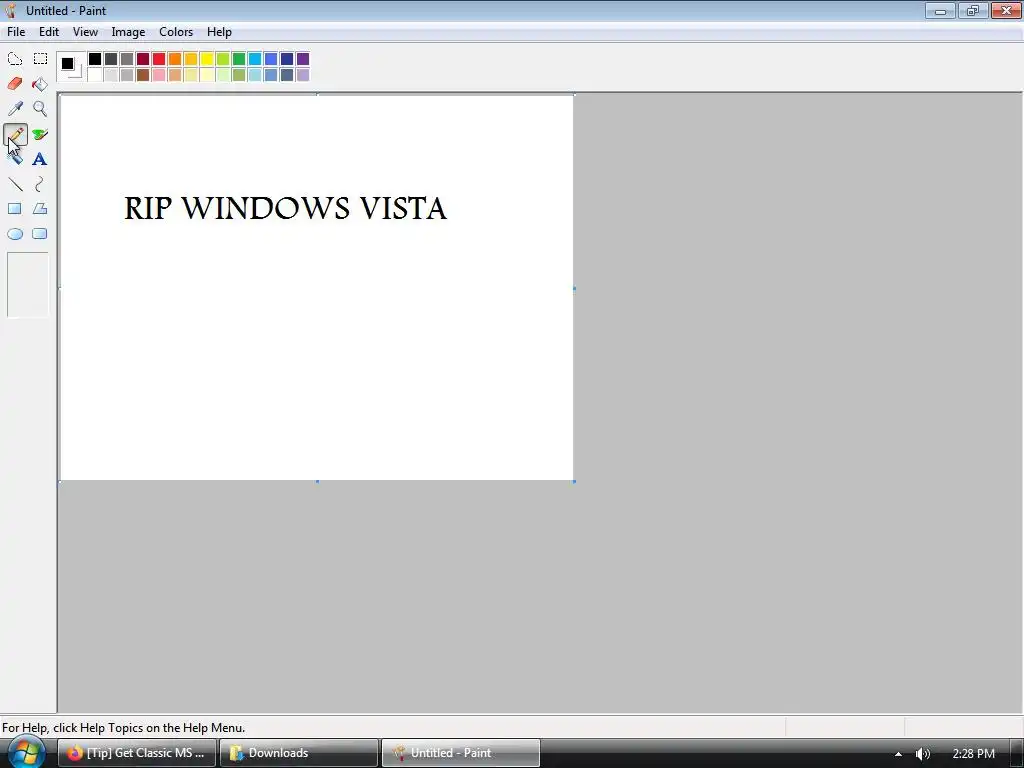
Task: Select the Pencil tool
Action: tap(15, 135)
